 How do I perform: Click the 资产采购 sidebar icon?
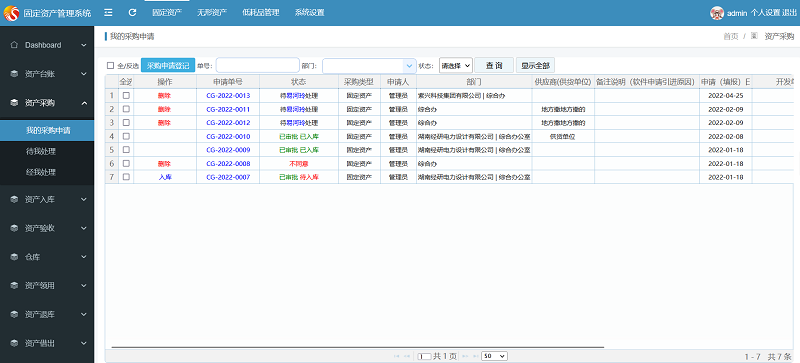pyautogui.click(x=14, y=103)
